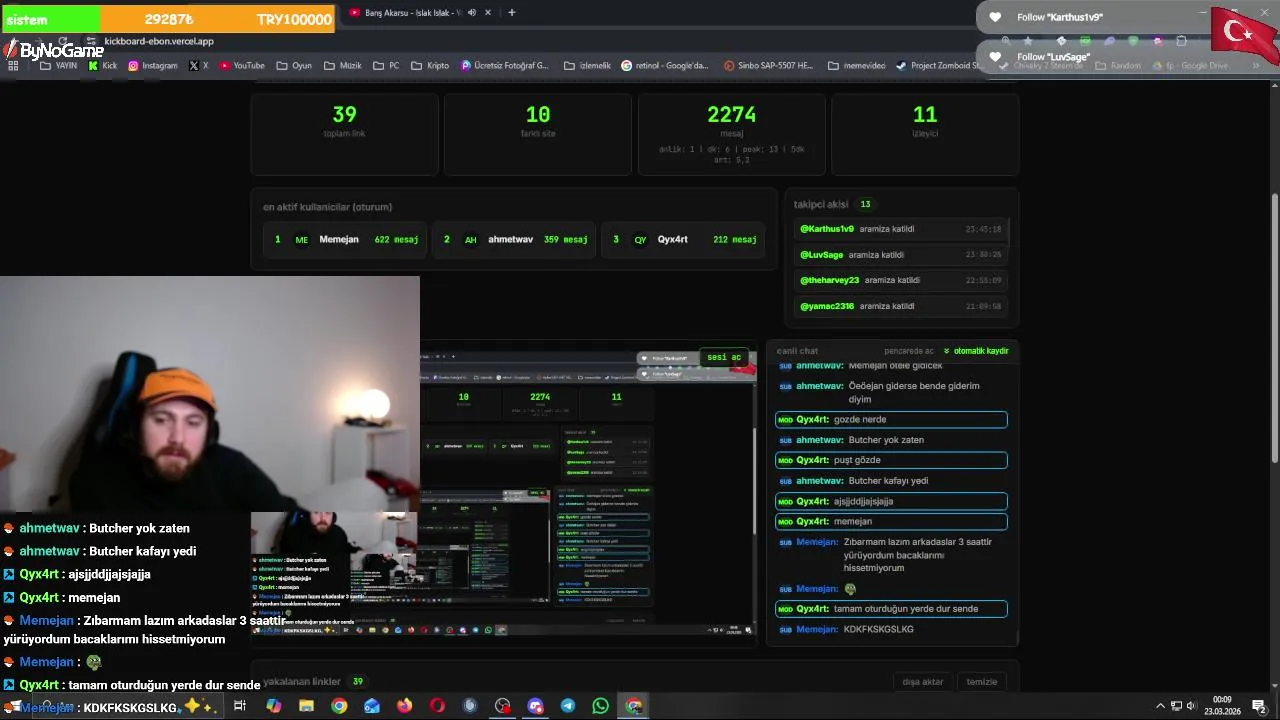Open the YouTube bookmark
Image resolution: width=1280 pixels, height=720 pixels.
242,66
